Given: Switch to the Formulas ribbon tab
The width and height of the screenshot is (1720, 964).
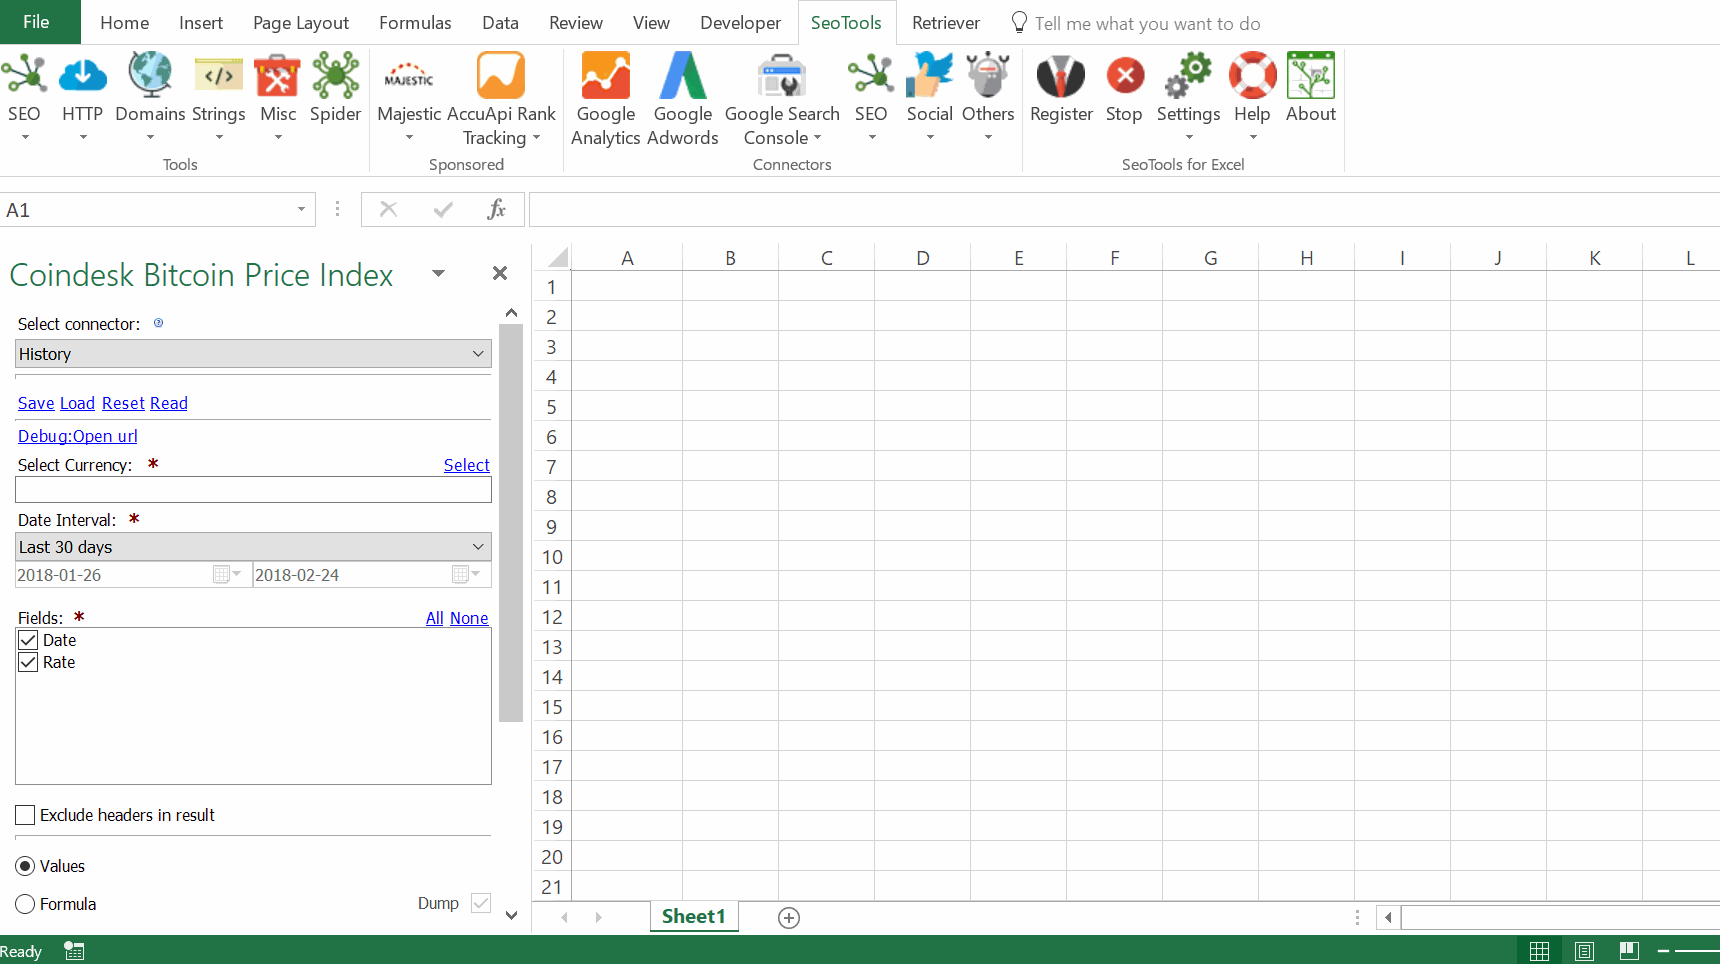Looking at the screenshot, I should click(415, 23).
